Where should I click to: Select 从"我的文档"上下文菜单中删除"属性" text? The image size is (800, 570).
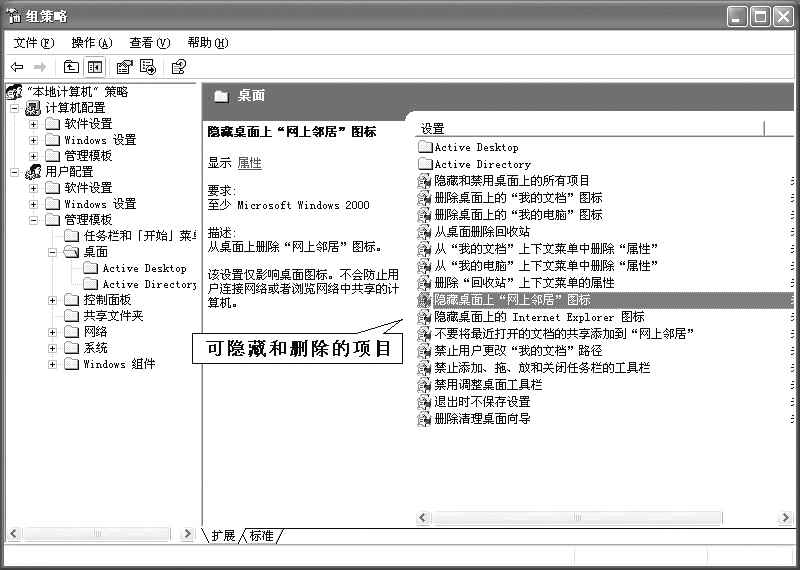tap(546, 249)
